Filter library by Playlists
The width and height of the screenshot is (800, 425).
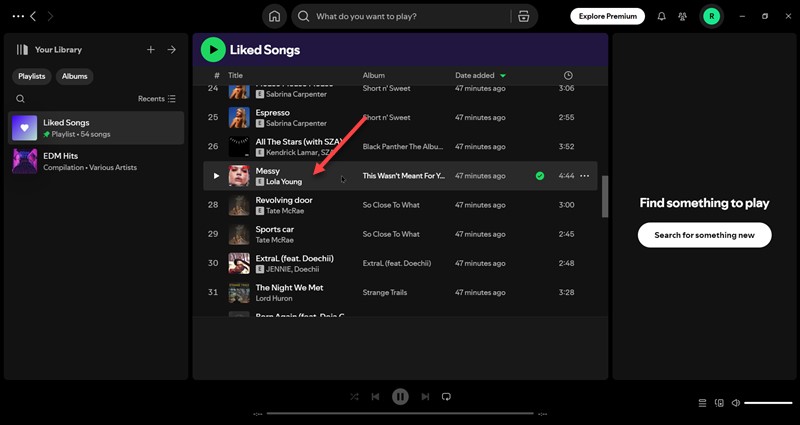click(x=32, y=76)
